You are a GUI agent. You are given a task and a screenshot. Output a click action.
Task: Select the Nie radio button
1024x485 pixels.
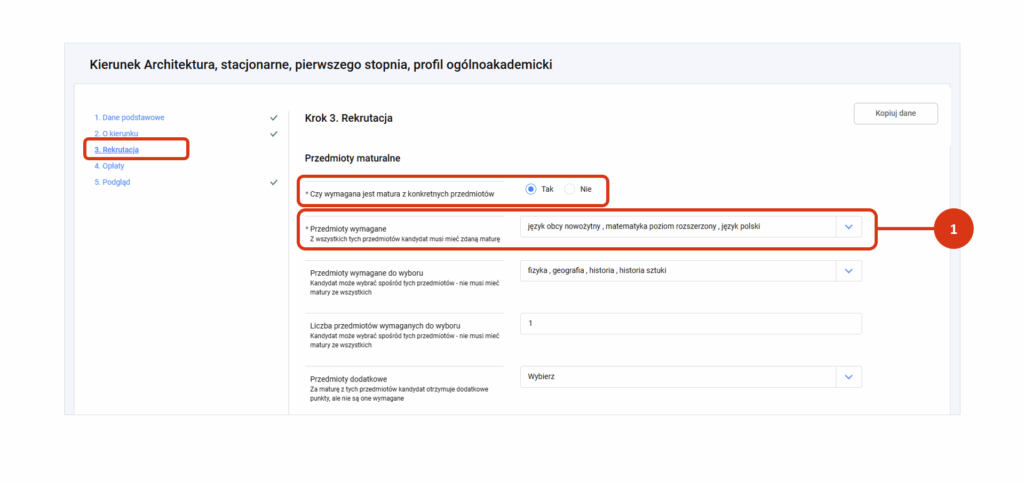coord(571,189)
